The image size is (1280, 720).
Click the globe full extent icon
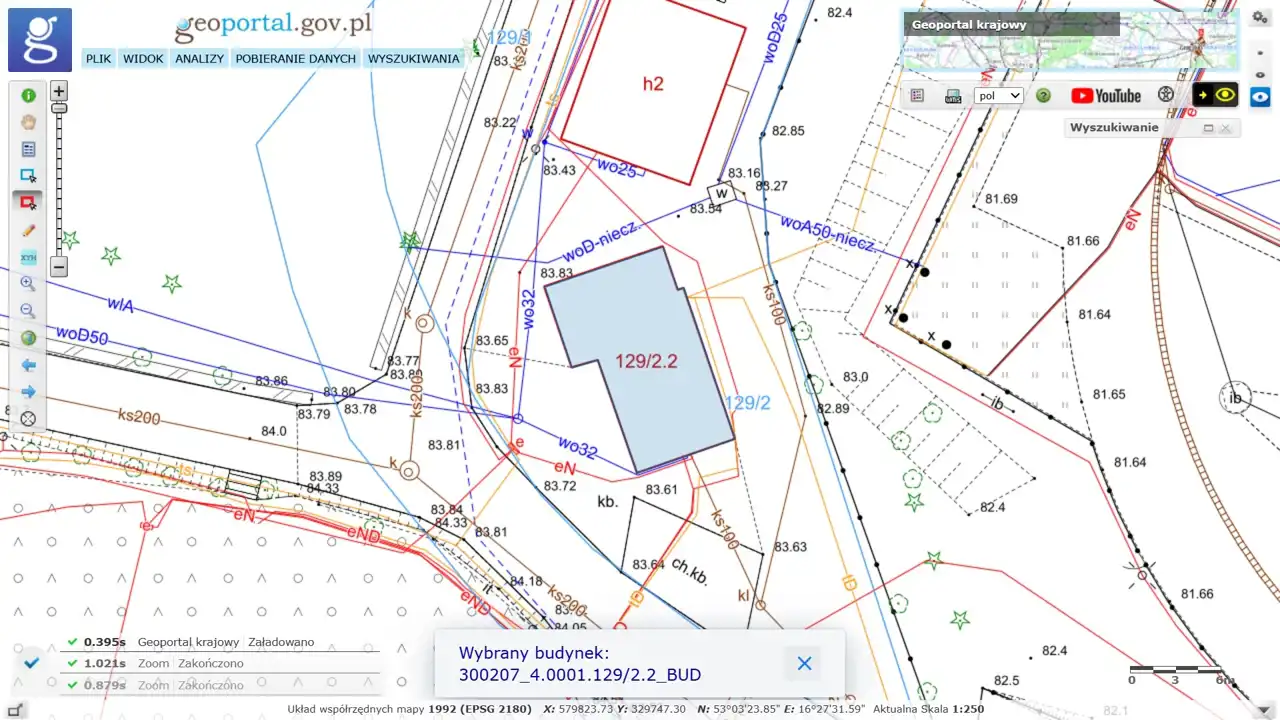point(28,338)
